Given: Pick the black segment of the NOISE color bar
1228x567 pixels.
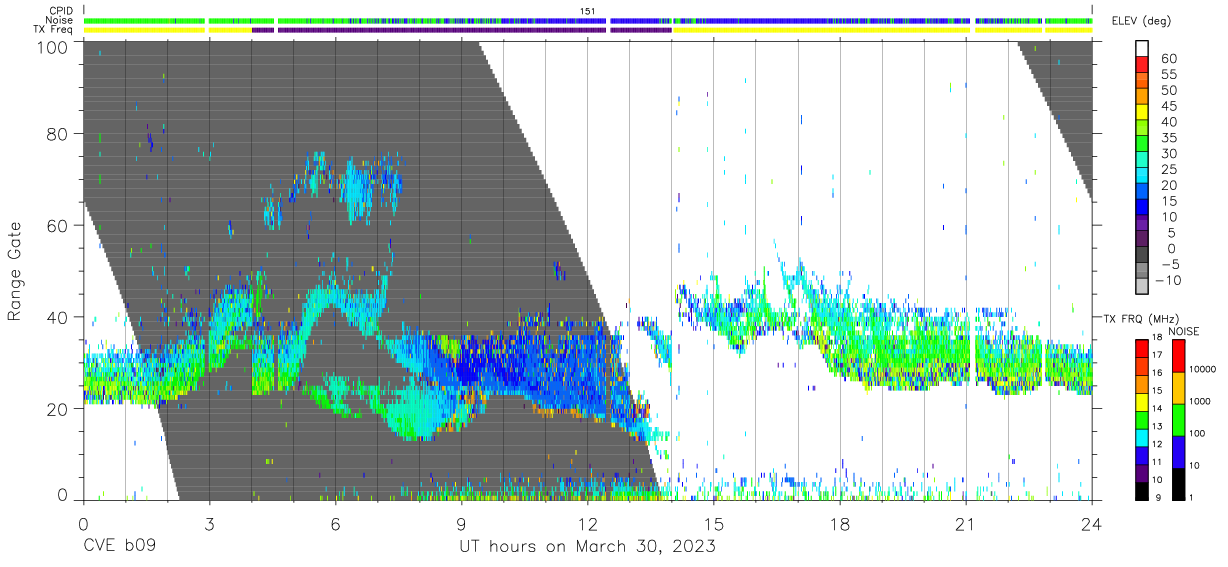Looking at the screenshot, I should 1179,484.
